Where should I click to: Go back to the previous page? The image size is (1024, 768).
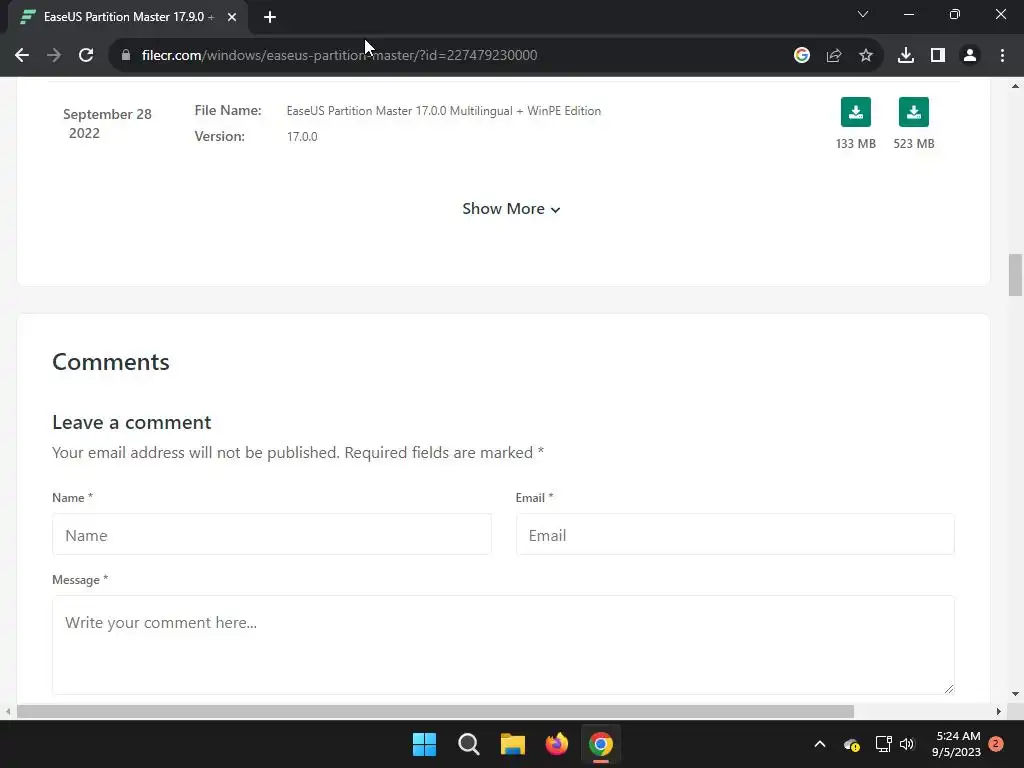tap(22, 56)
